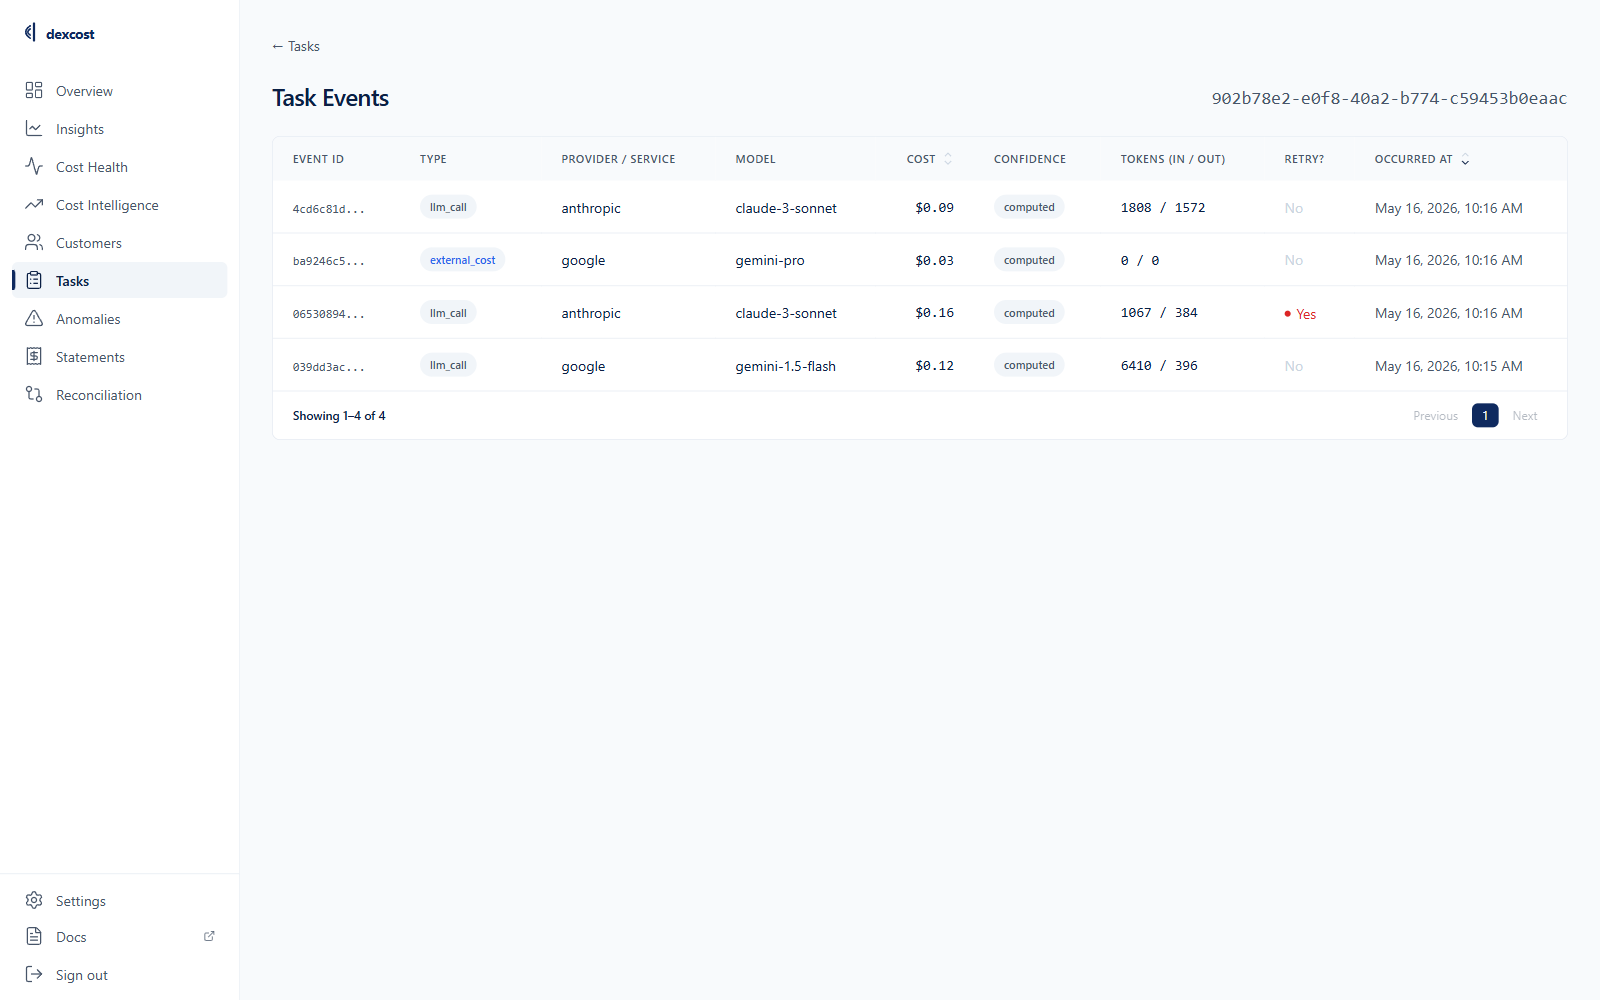1600x1000 pixels.
Task: Click the Settings gear icon
Action: pos(34,901)
